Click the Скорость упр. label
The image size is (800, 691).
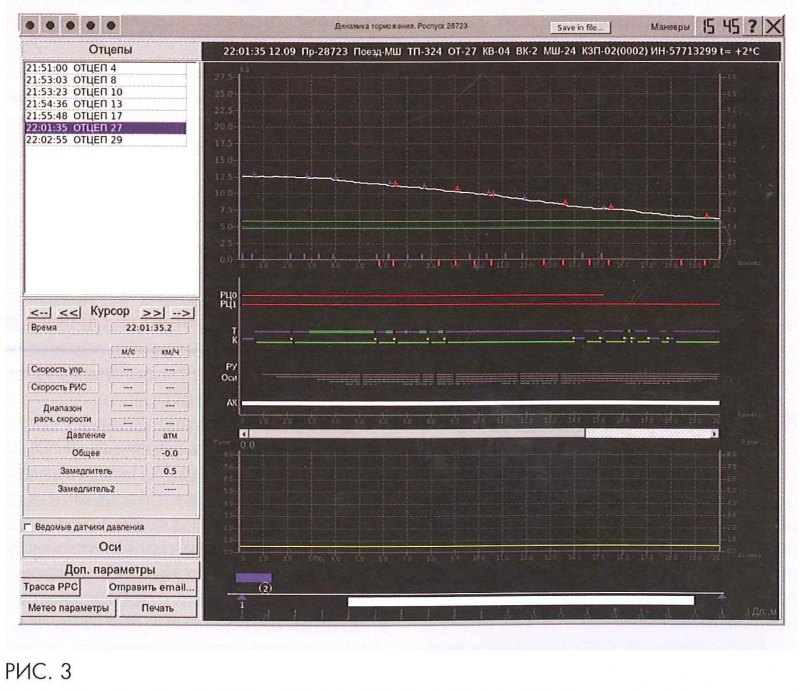click(63, 369)
